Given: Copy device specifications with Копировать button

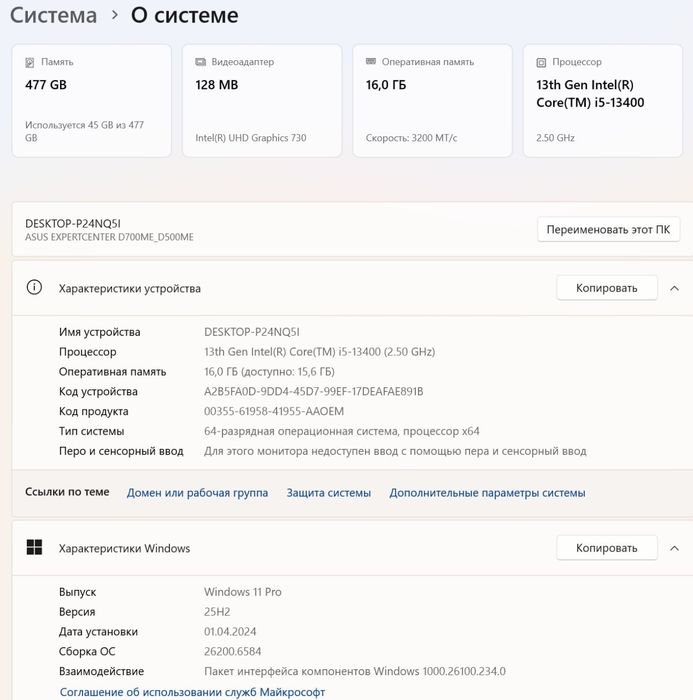Looking at the screenshot, I should click(606, 288).
